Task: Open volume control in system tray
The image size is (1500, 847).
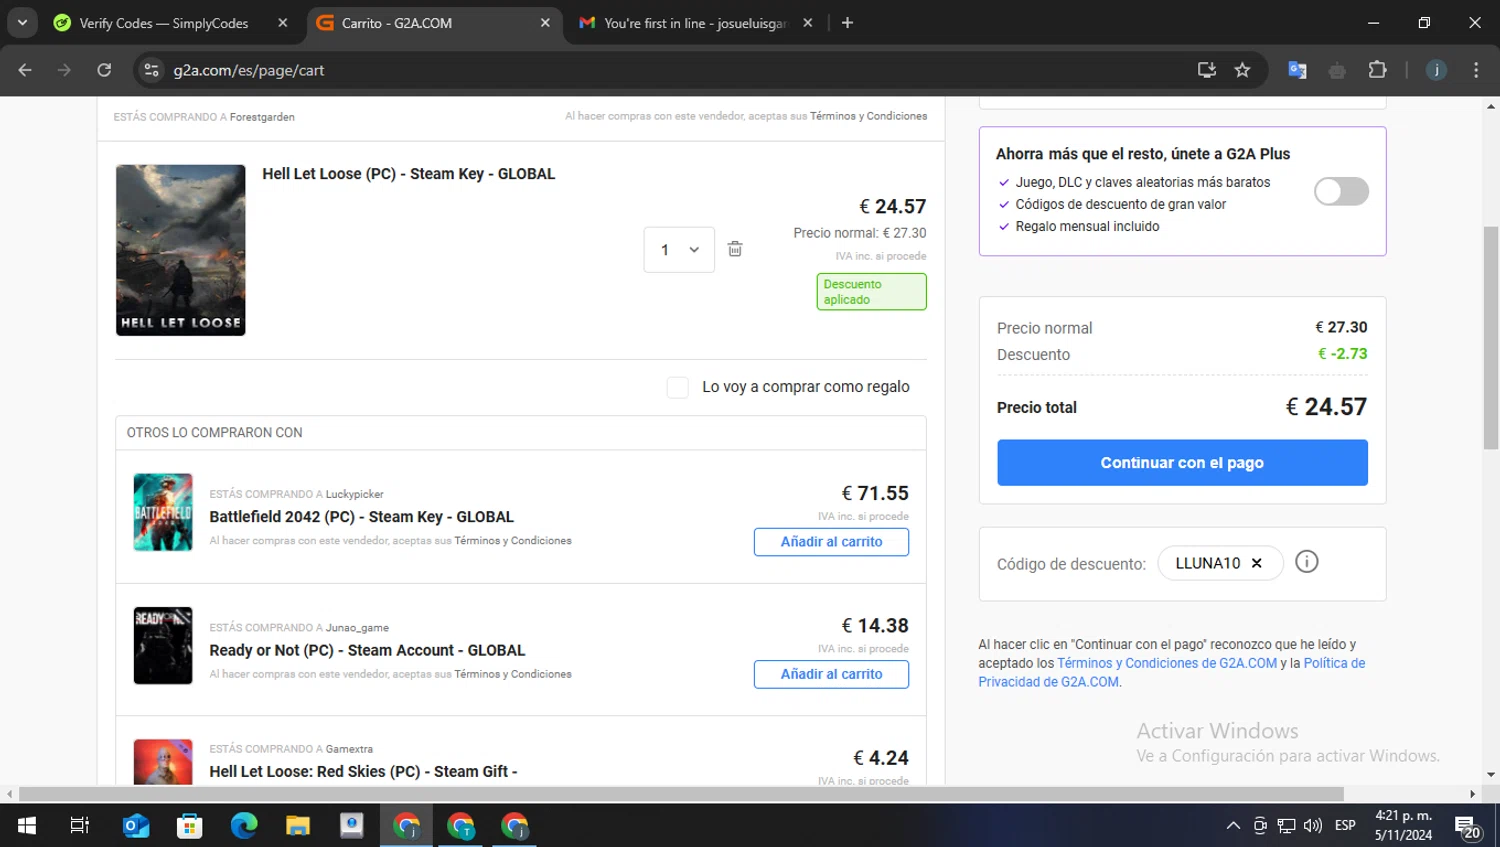Action: point(1313,825)
